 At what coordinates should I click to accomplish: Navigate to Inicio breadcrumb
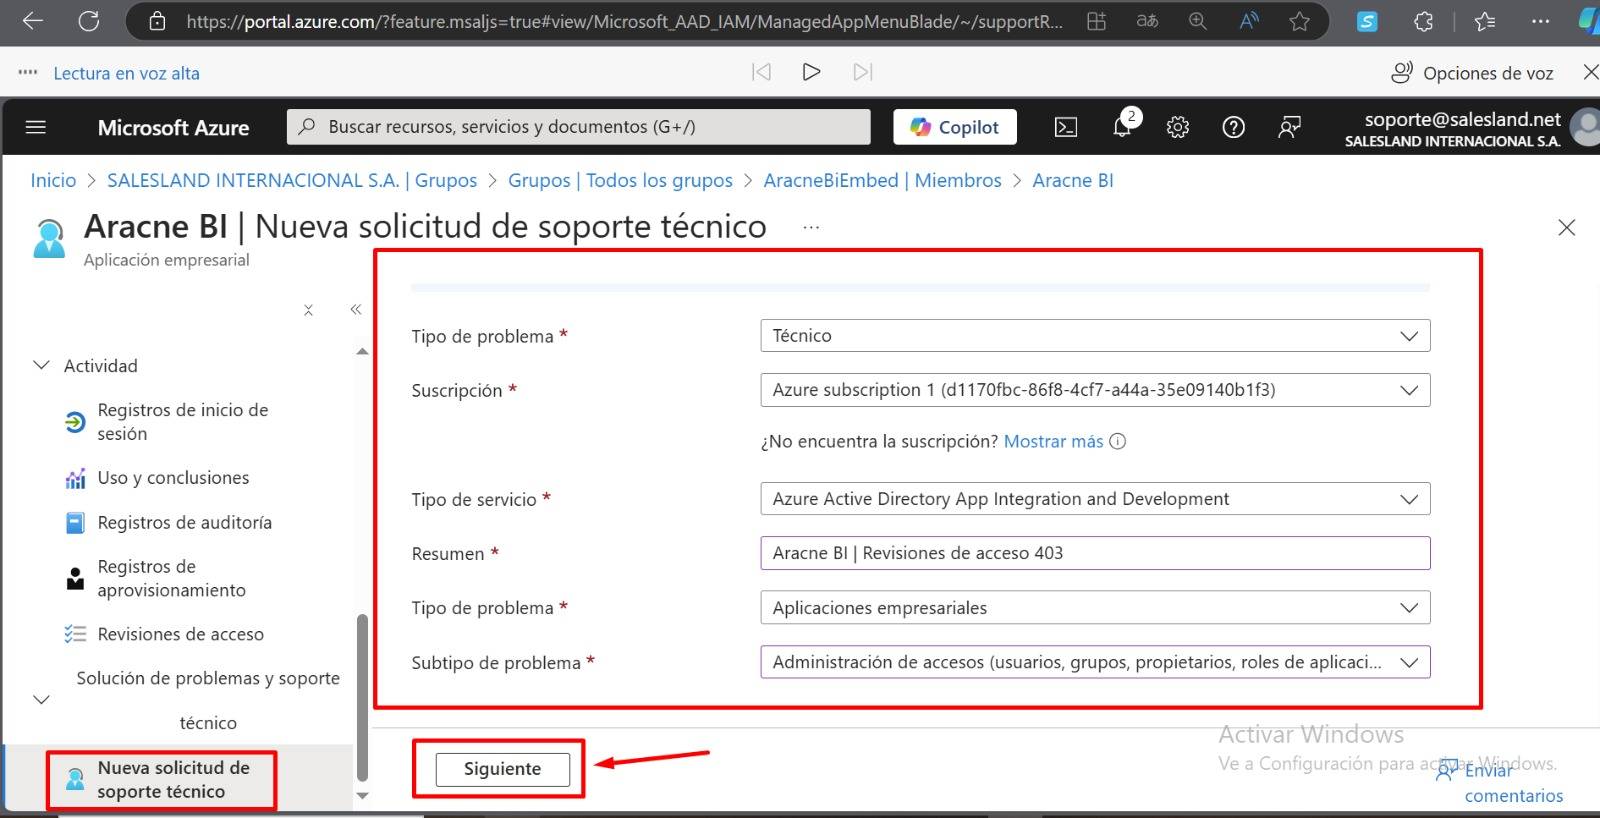point(53,180)
